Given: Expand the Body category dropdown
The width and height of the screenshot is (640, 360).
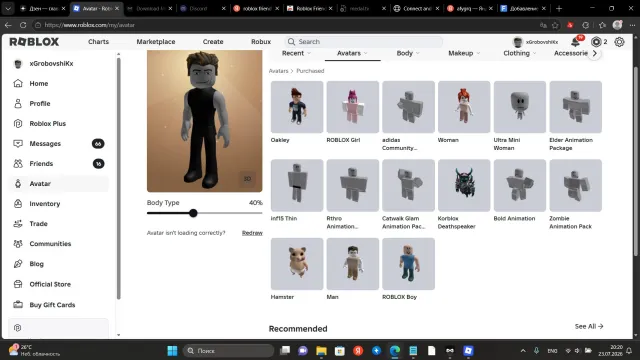Looking at the screenshot, I should click(408, 53).
